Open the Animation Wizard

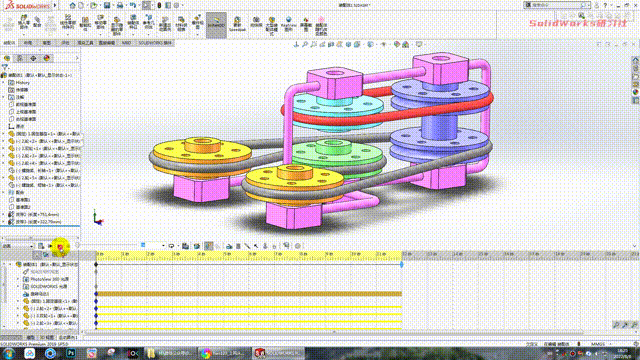tap(197, 246)
